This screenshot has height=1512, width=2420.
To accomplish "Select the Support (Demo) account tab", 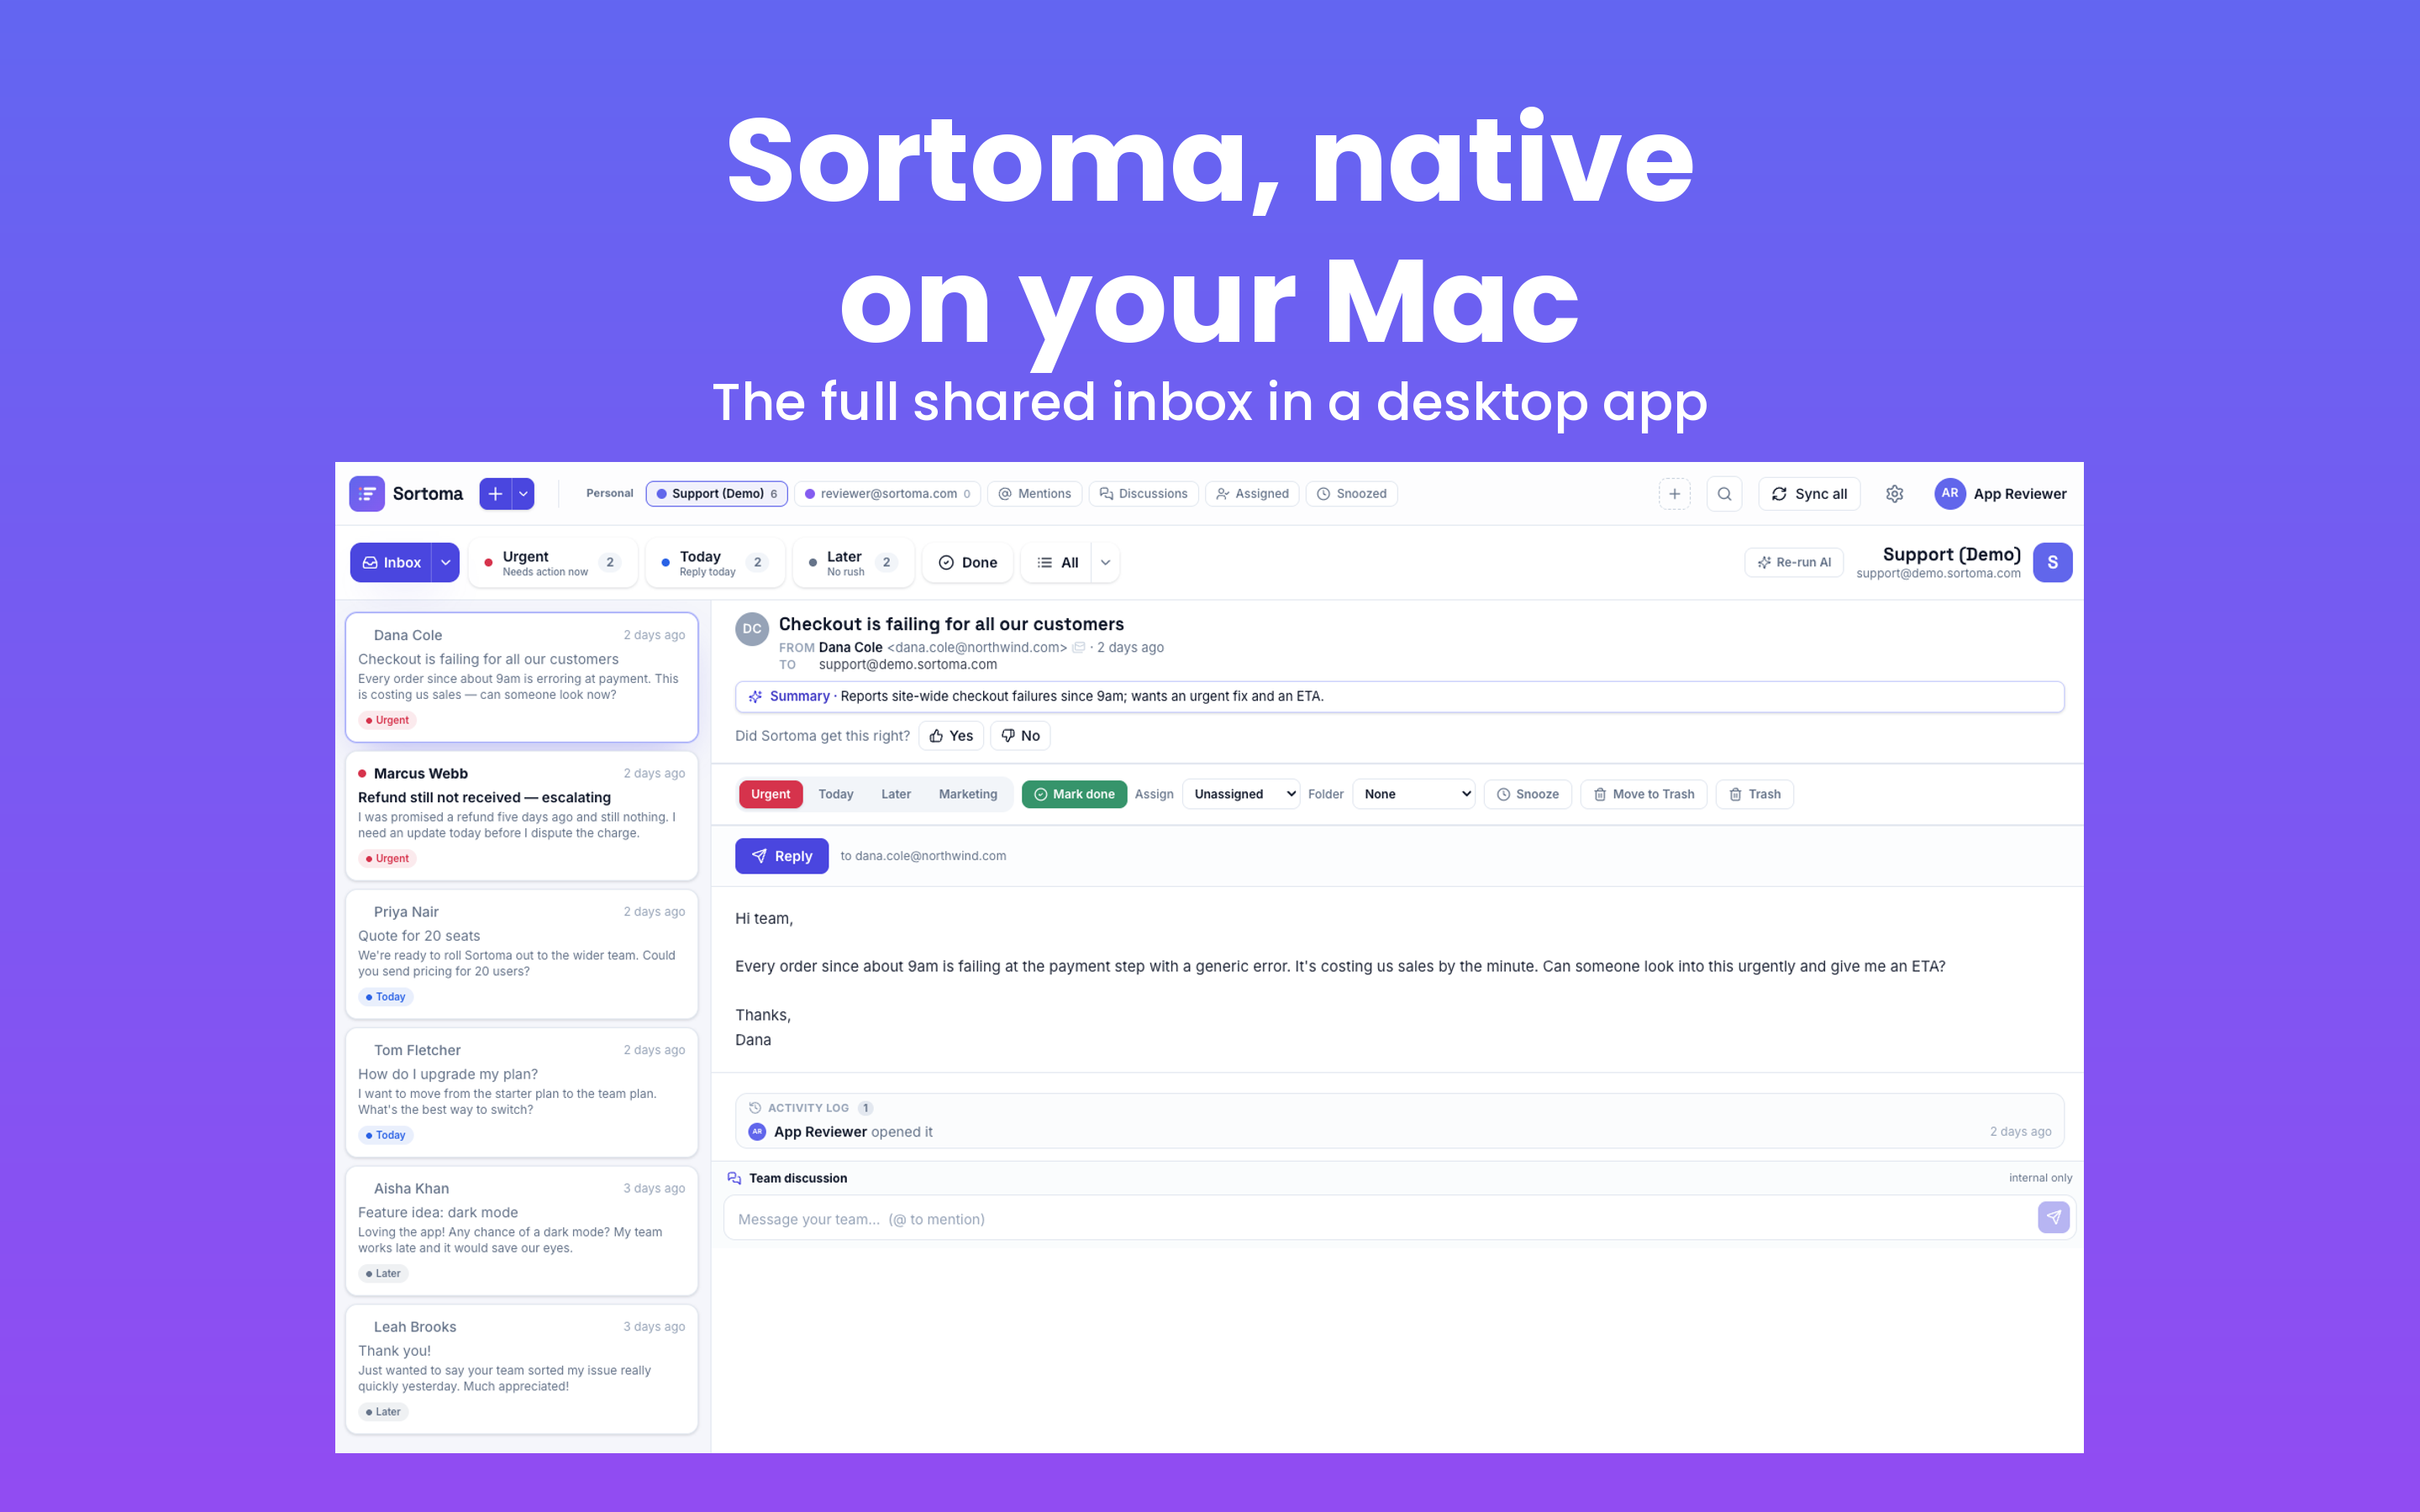I will pyautogui.click(x=717, y=494).
